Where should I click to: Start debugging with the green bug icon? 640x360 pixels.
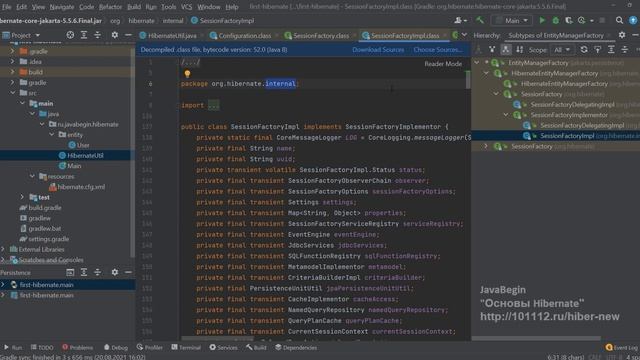556,20
